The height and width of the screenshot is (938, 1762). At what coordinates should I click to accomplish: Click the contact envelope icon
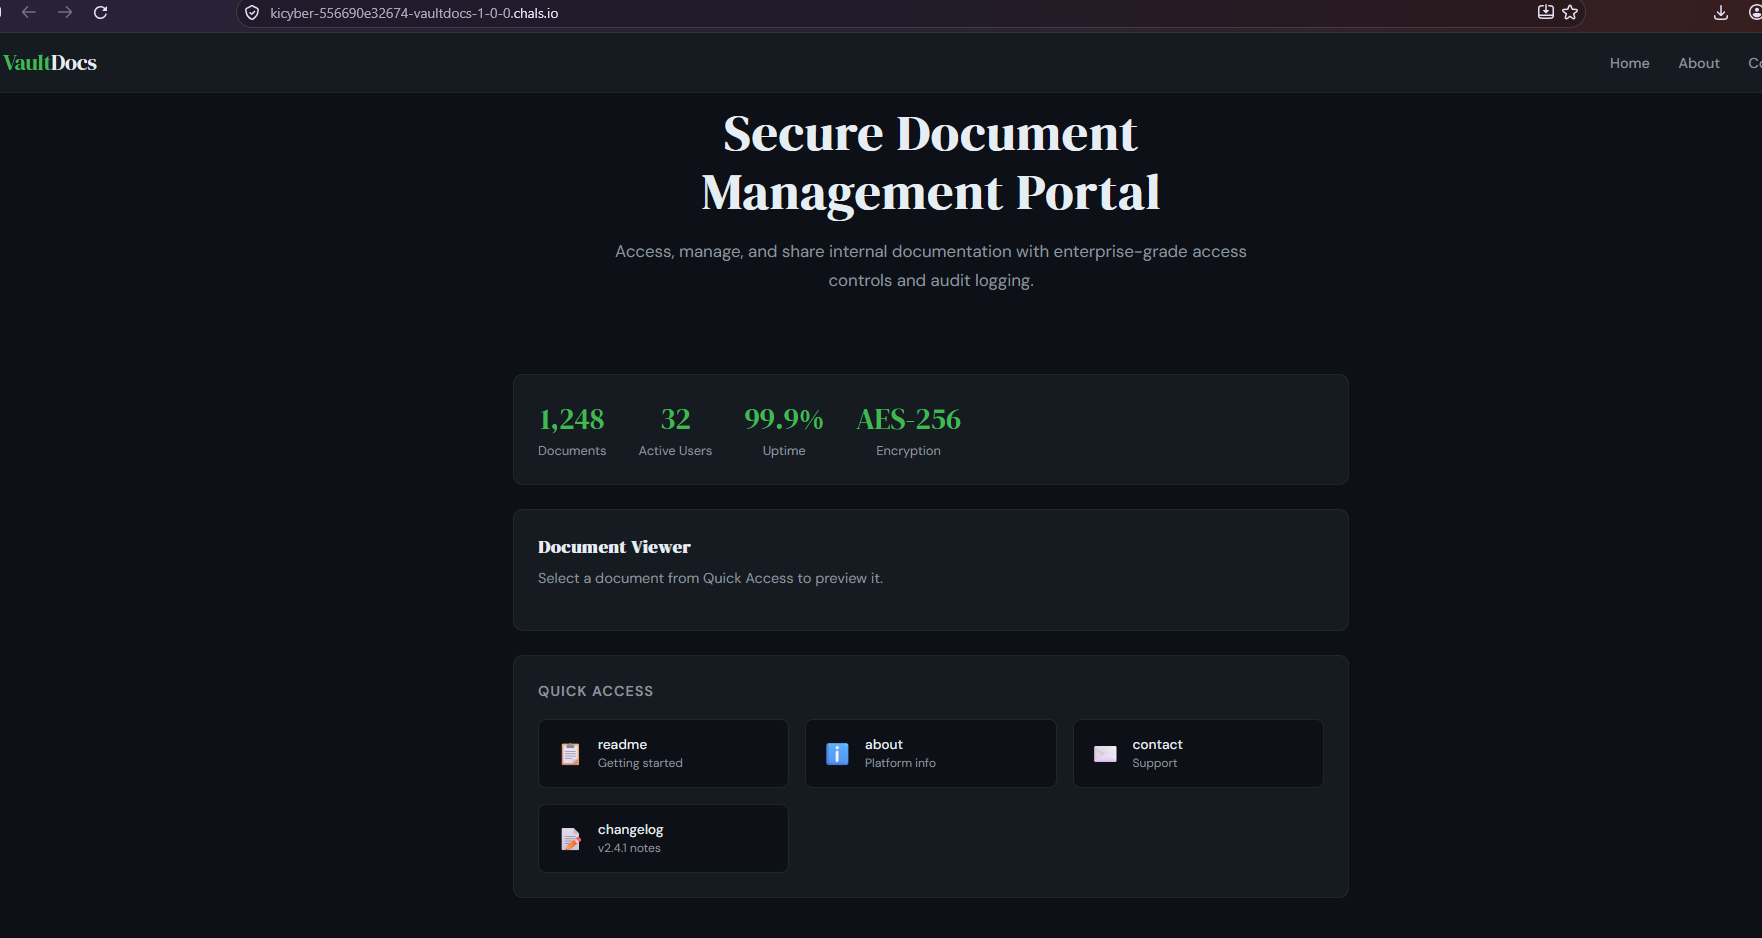pyautogui.click(x=1105, y=754)
